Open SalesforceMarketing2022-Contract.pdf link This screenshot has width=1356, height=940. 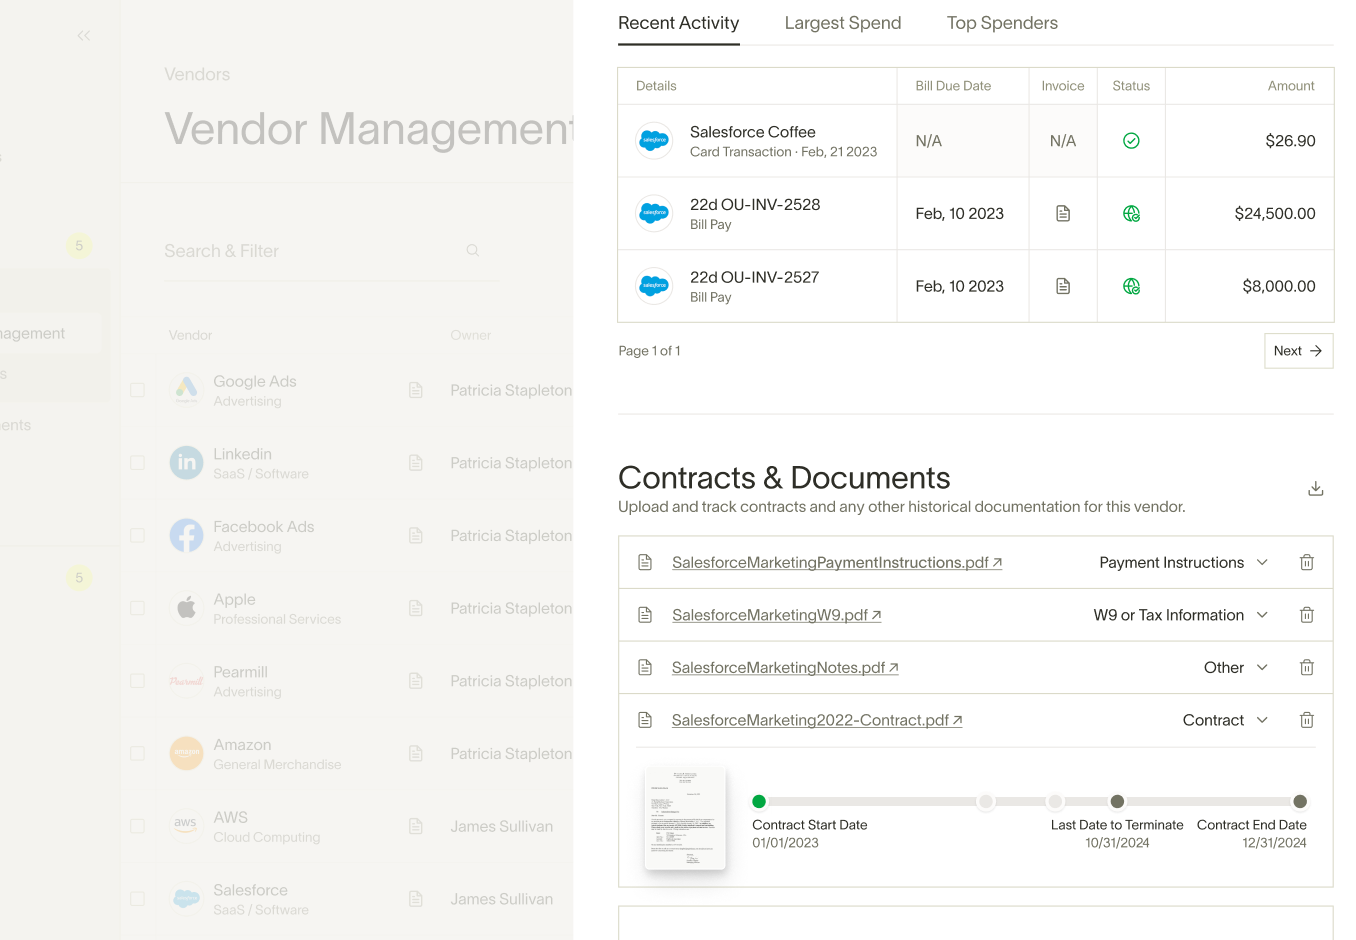click(x=817, y=720)
